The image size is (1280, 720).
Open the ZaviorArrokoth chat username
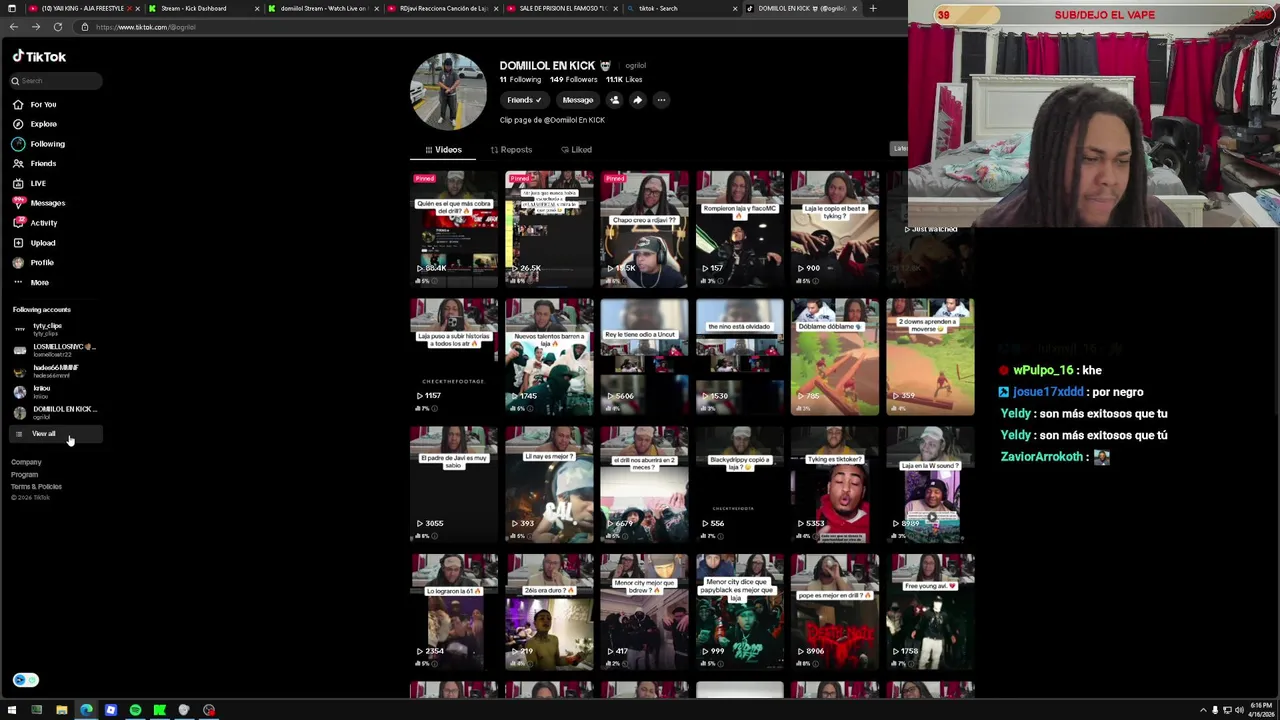point(1042,457)
